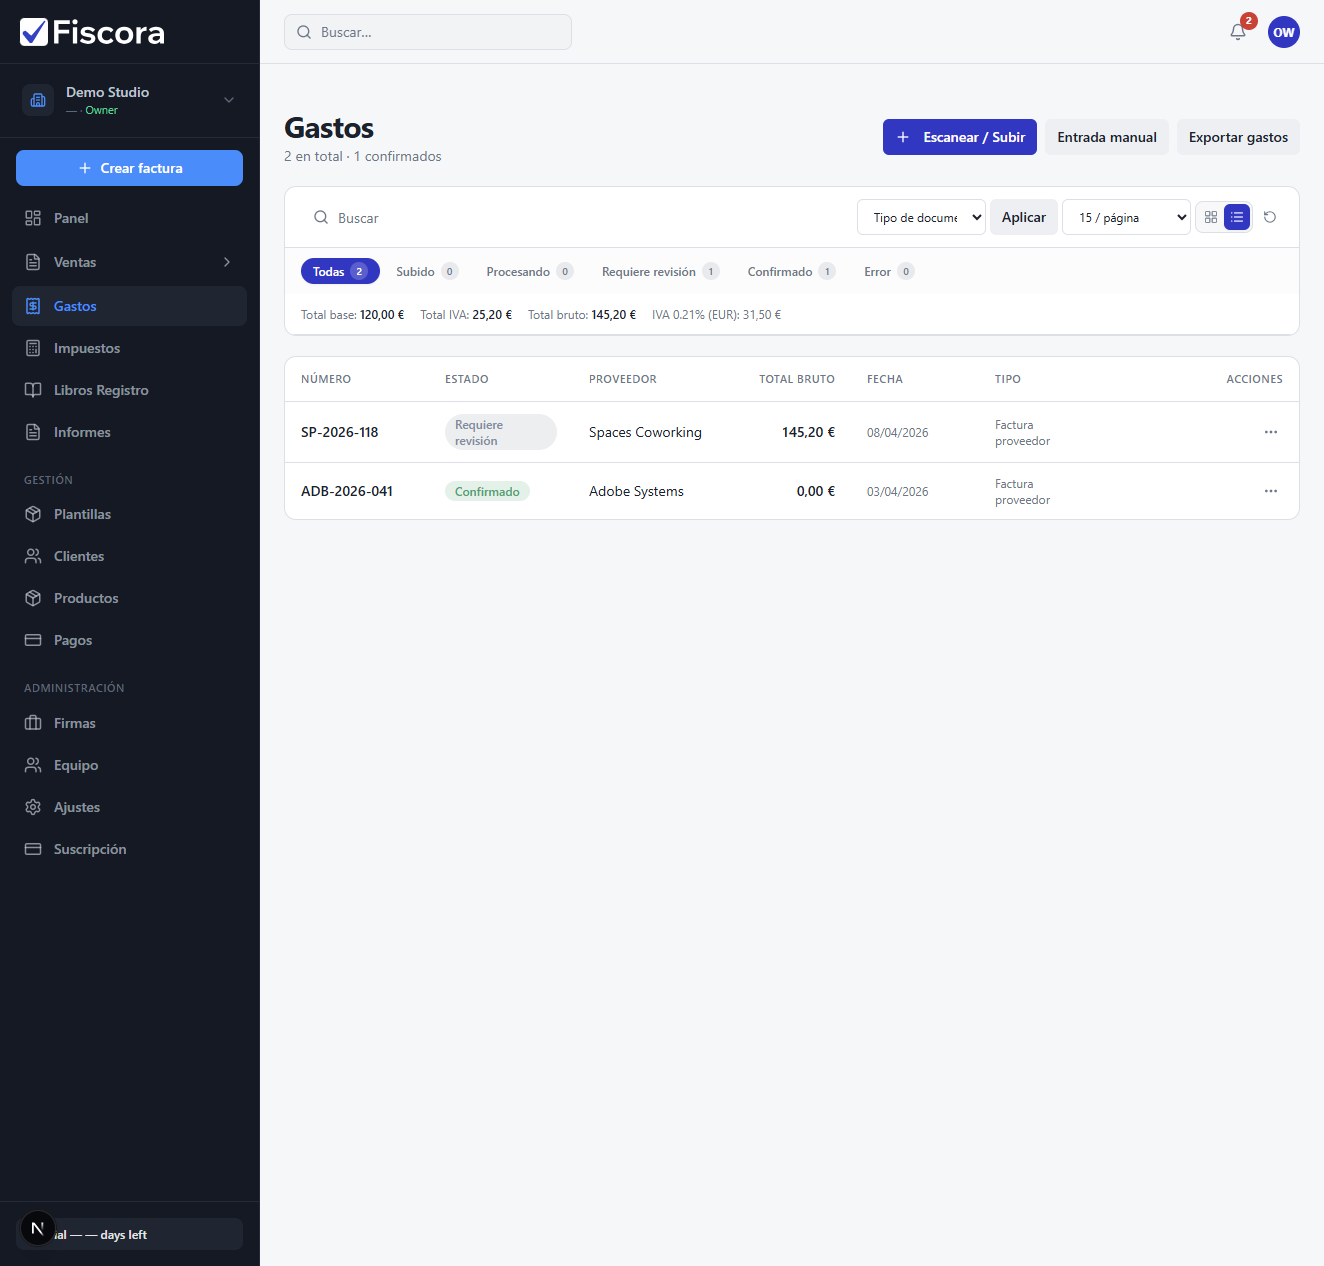
Task: Click the Impuestos calculator icon
Action: [33, 348]
